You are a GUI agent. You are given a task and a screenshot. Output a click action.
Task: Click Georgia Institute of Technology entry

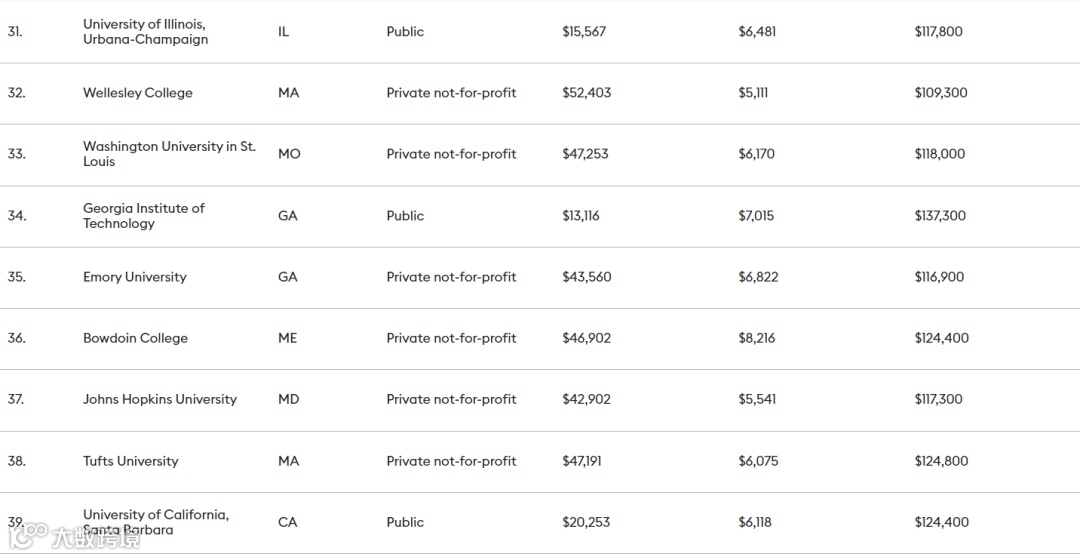[143, 215]
